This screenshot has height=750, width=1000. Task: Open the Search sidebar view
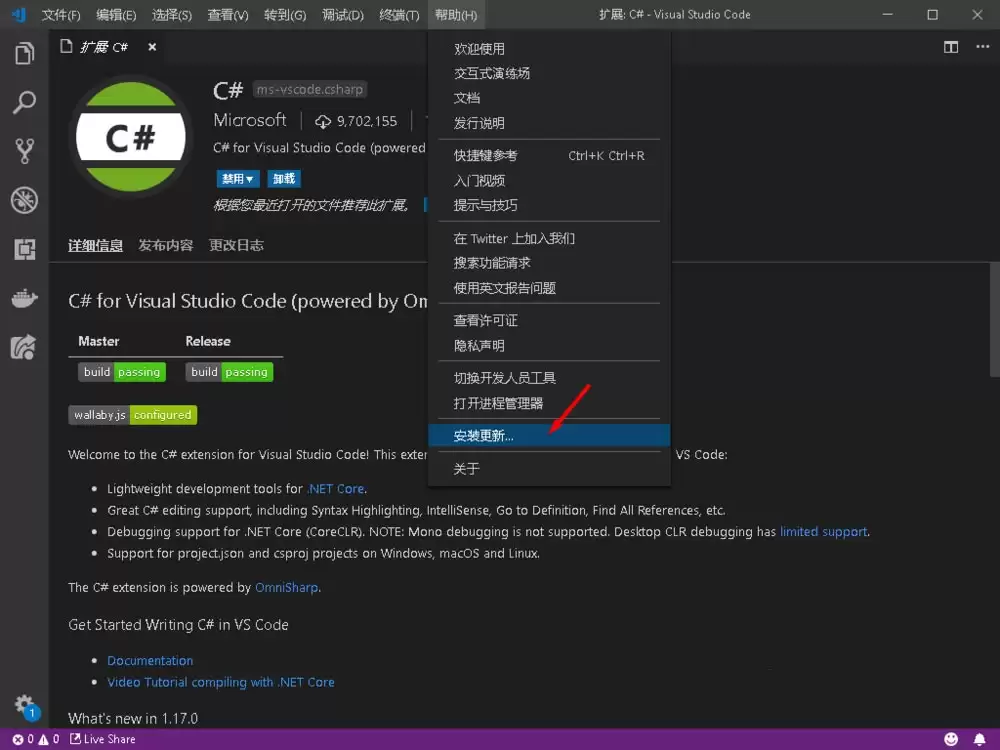tap(25, 103)
